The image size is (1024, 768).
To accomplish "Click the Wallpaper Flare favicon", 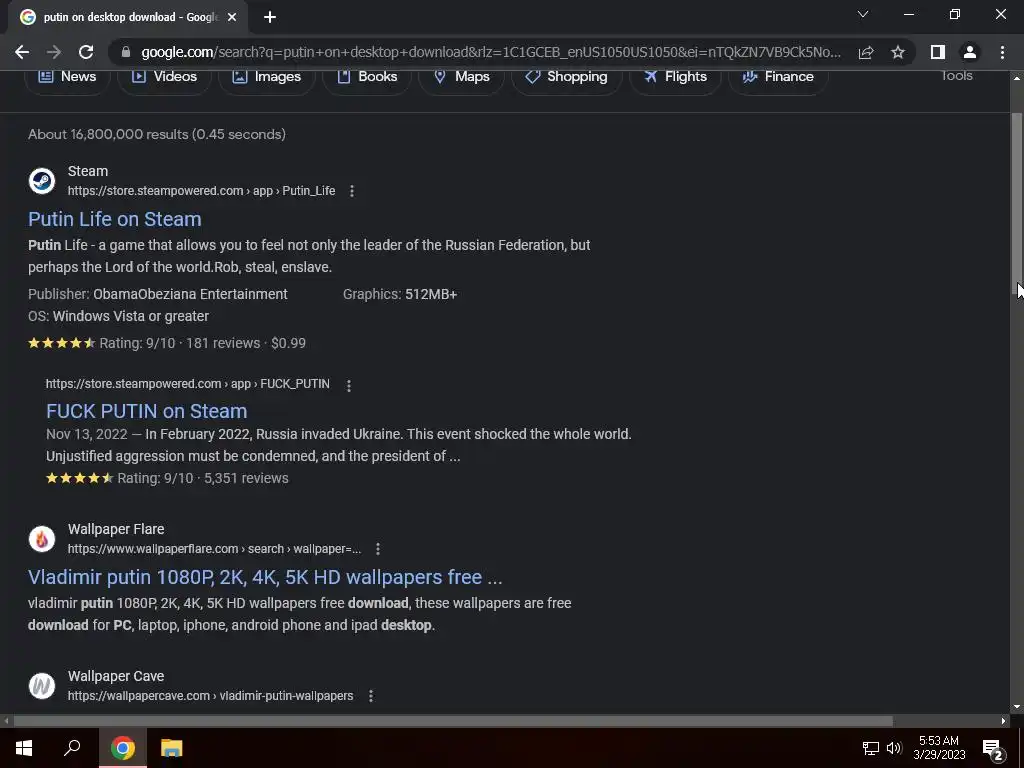I will [42, 539].
